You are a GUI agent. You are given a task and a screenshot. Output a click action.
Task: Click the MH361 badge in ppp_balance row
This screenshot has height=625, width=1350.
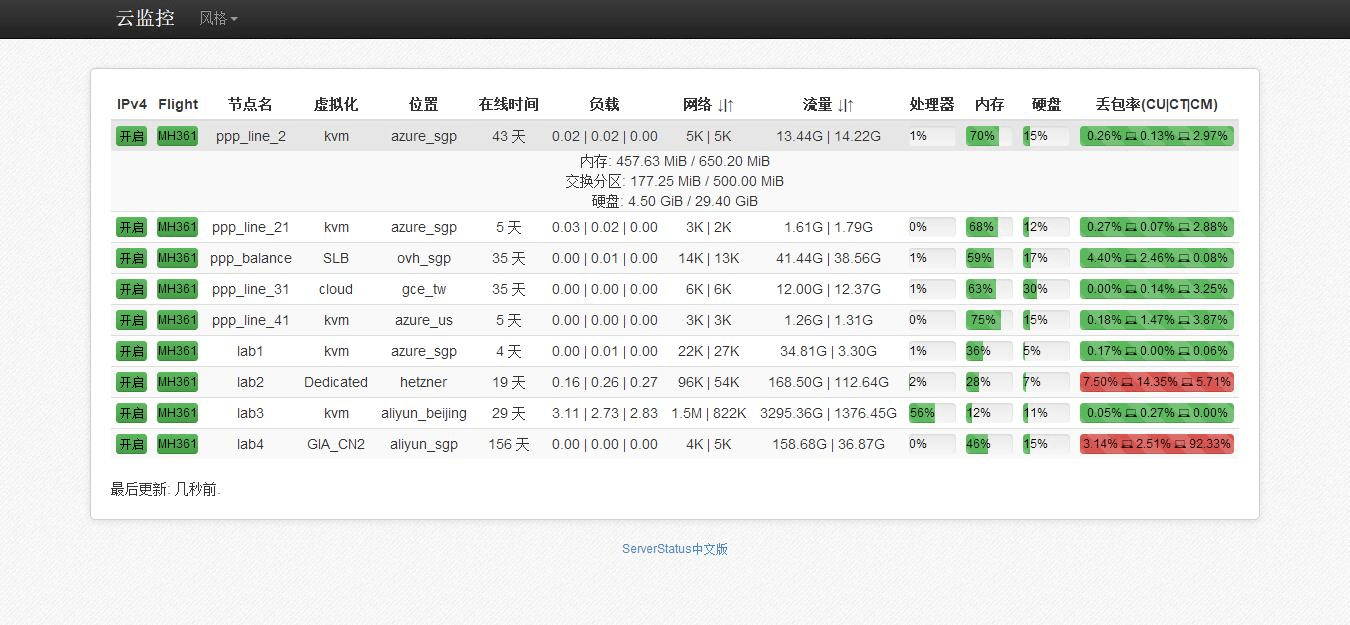[x=177, y=258]
